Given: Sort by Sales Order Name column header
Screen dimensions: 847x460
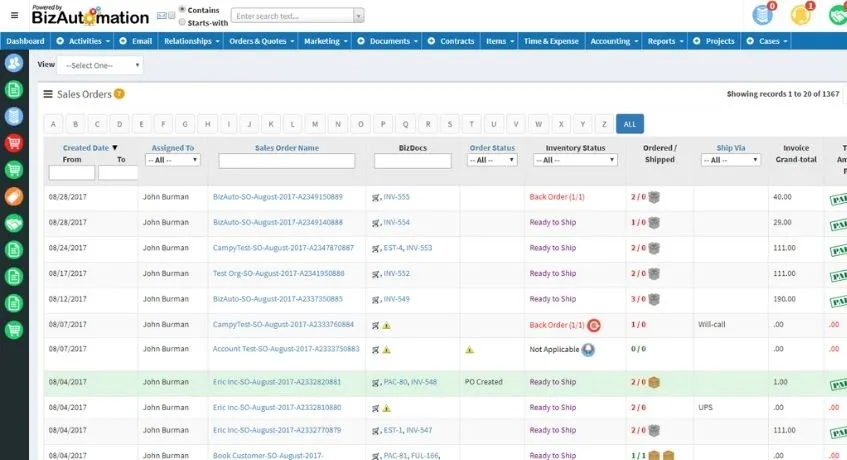Looking at the screenshot, I should pyautogui.click(x=287, y=148).
